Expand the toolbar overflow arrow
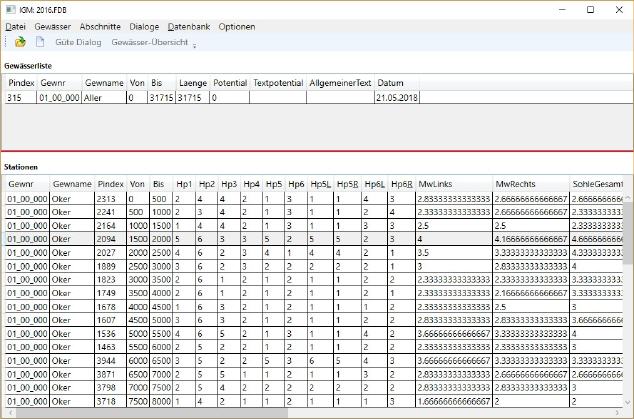The height and width of the screenshot is (419, 634). tap(195, 44)
